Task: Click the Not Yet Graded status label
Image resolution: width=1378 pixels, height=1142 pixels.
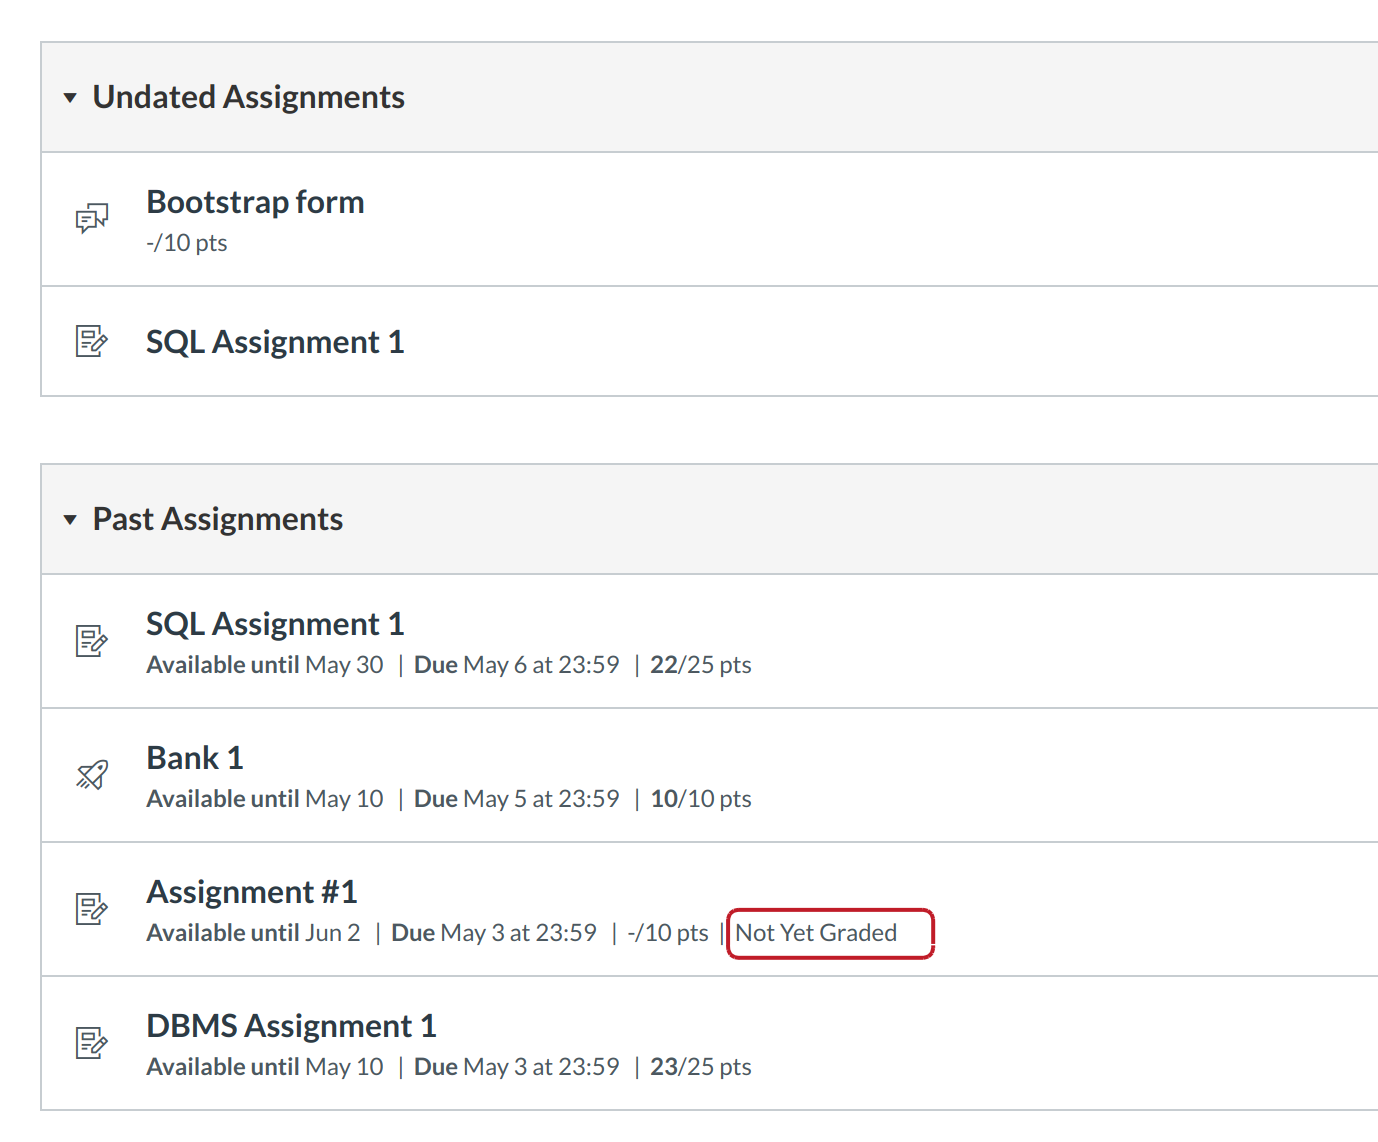Action: point(816,933)
